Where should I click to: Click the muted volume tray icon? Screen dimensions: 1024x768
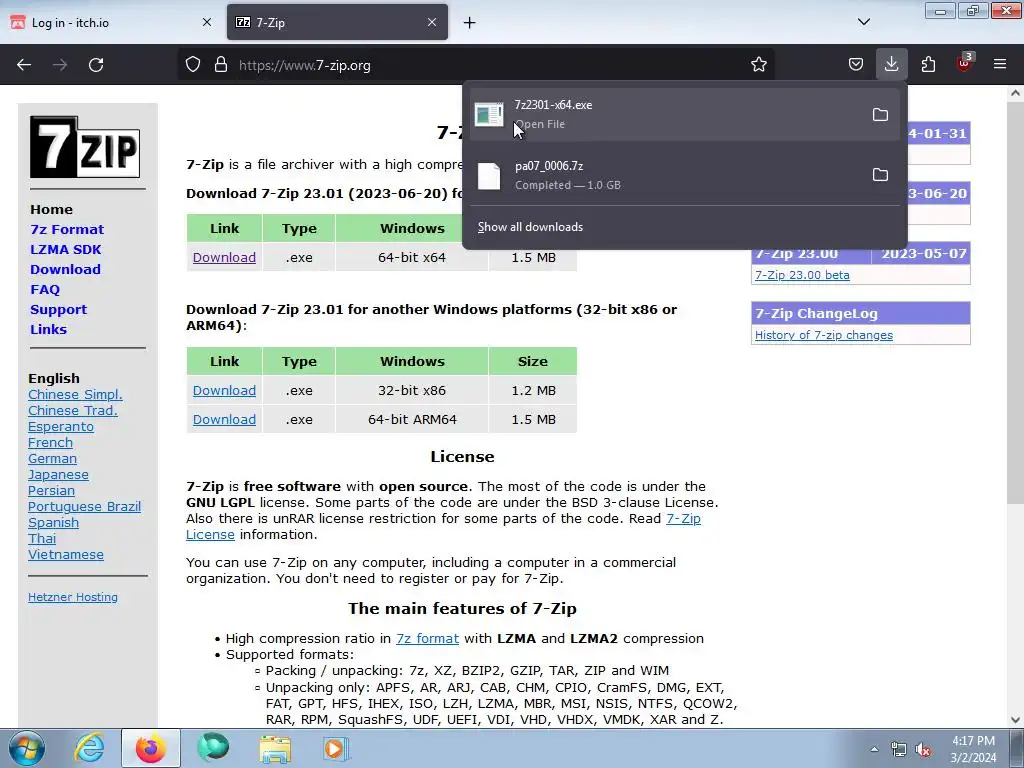923,750
